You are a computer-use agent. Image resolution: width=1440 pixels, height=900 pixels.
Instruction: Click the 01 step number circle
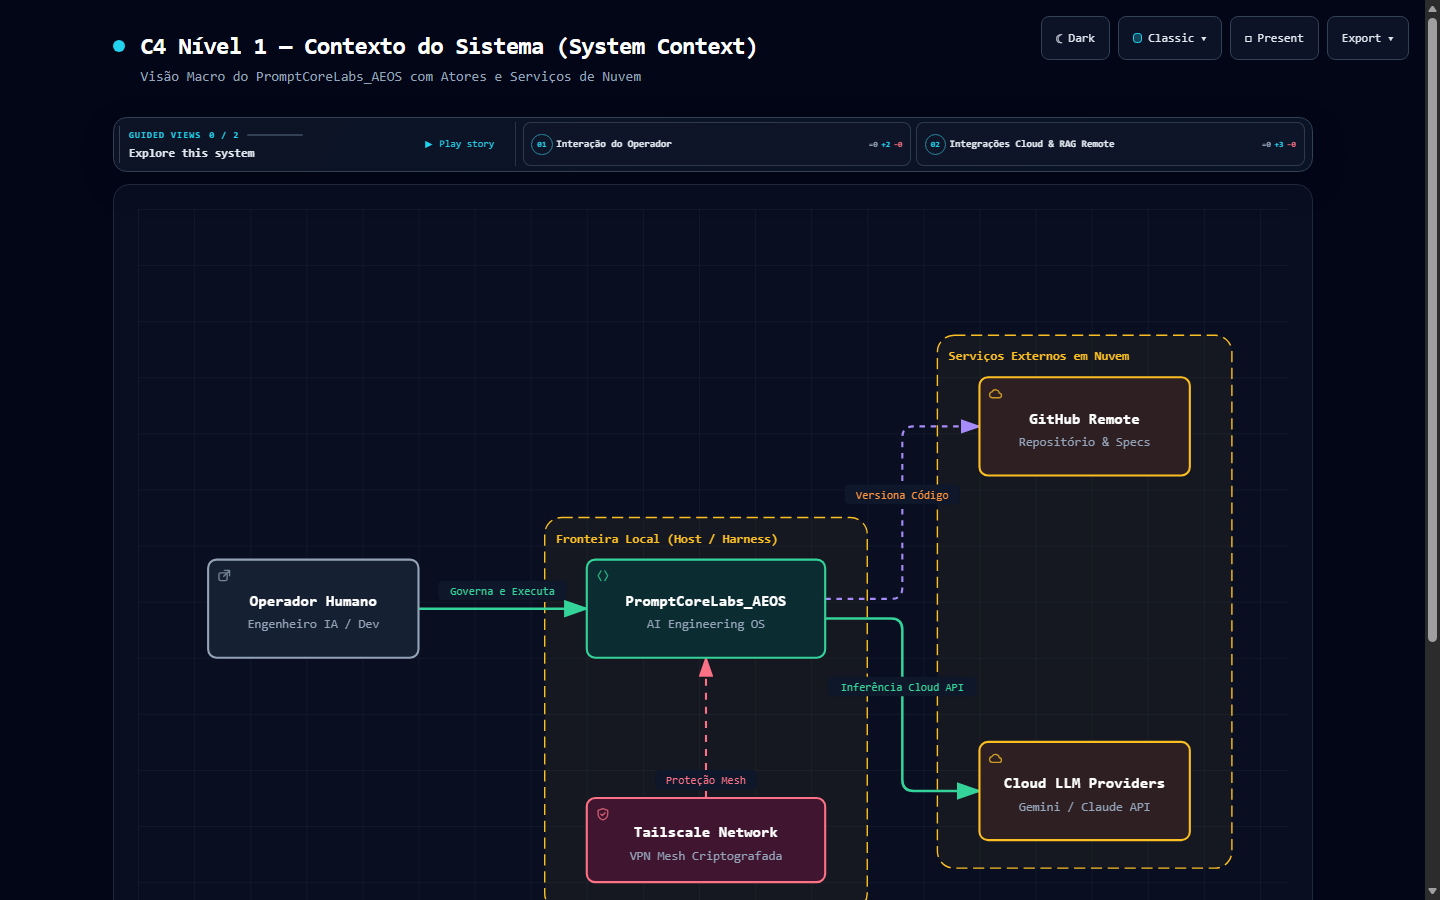click(541, 144)
